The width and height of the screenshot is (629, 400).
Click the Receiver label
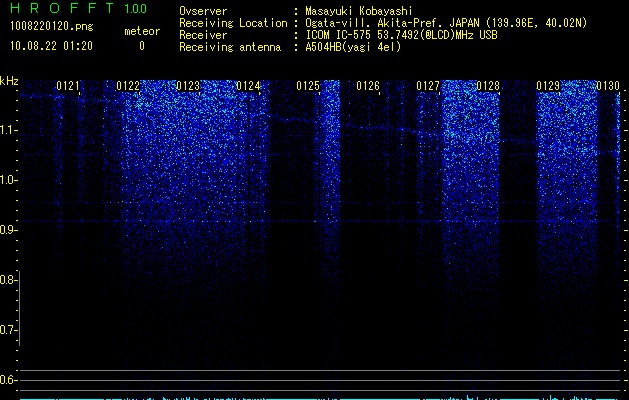click(203, 35)
